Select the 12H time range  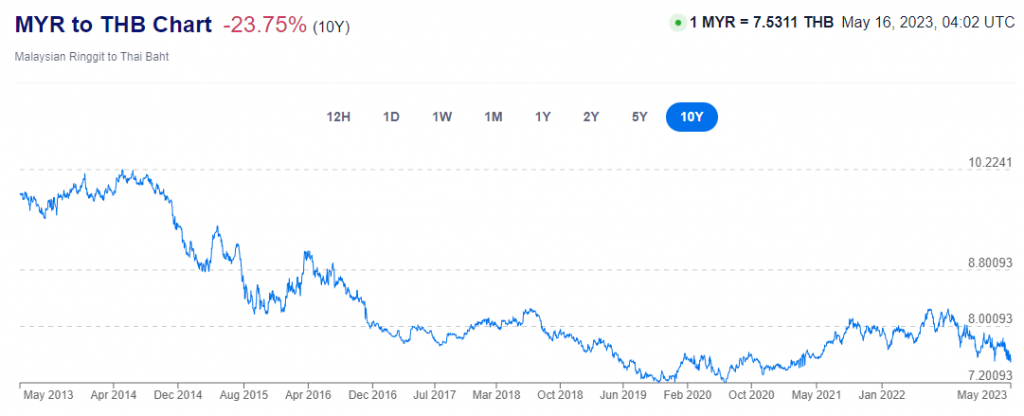point(338,117)
